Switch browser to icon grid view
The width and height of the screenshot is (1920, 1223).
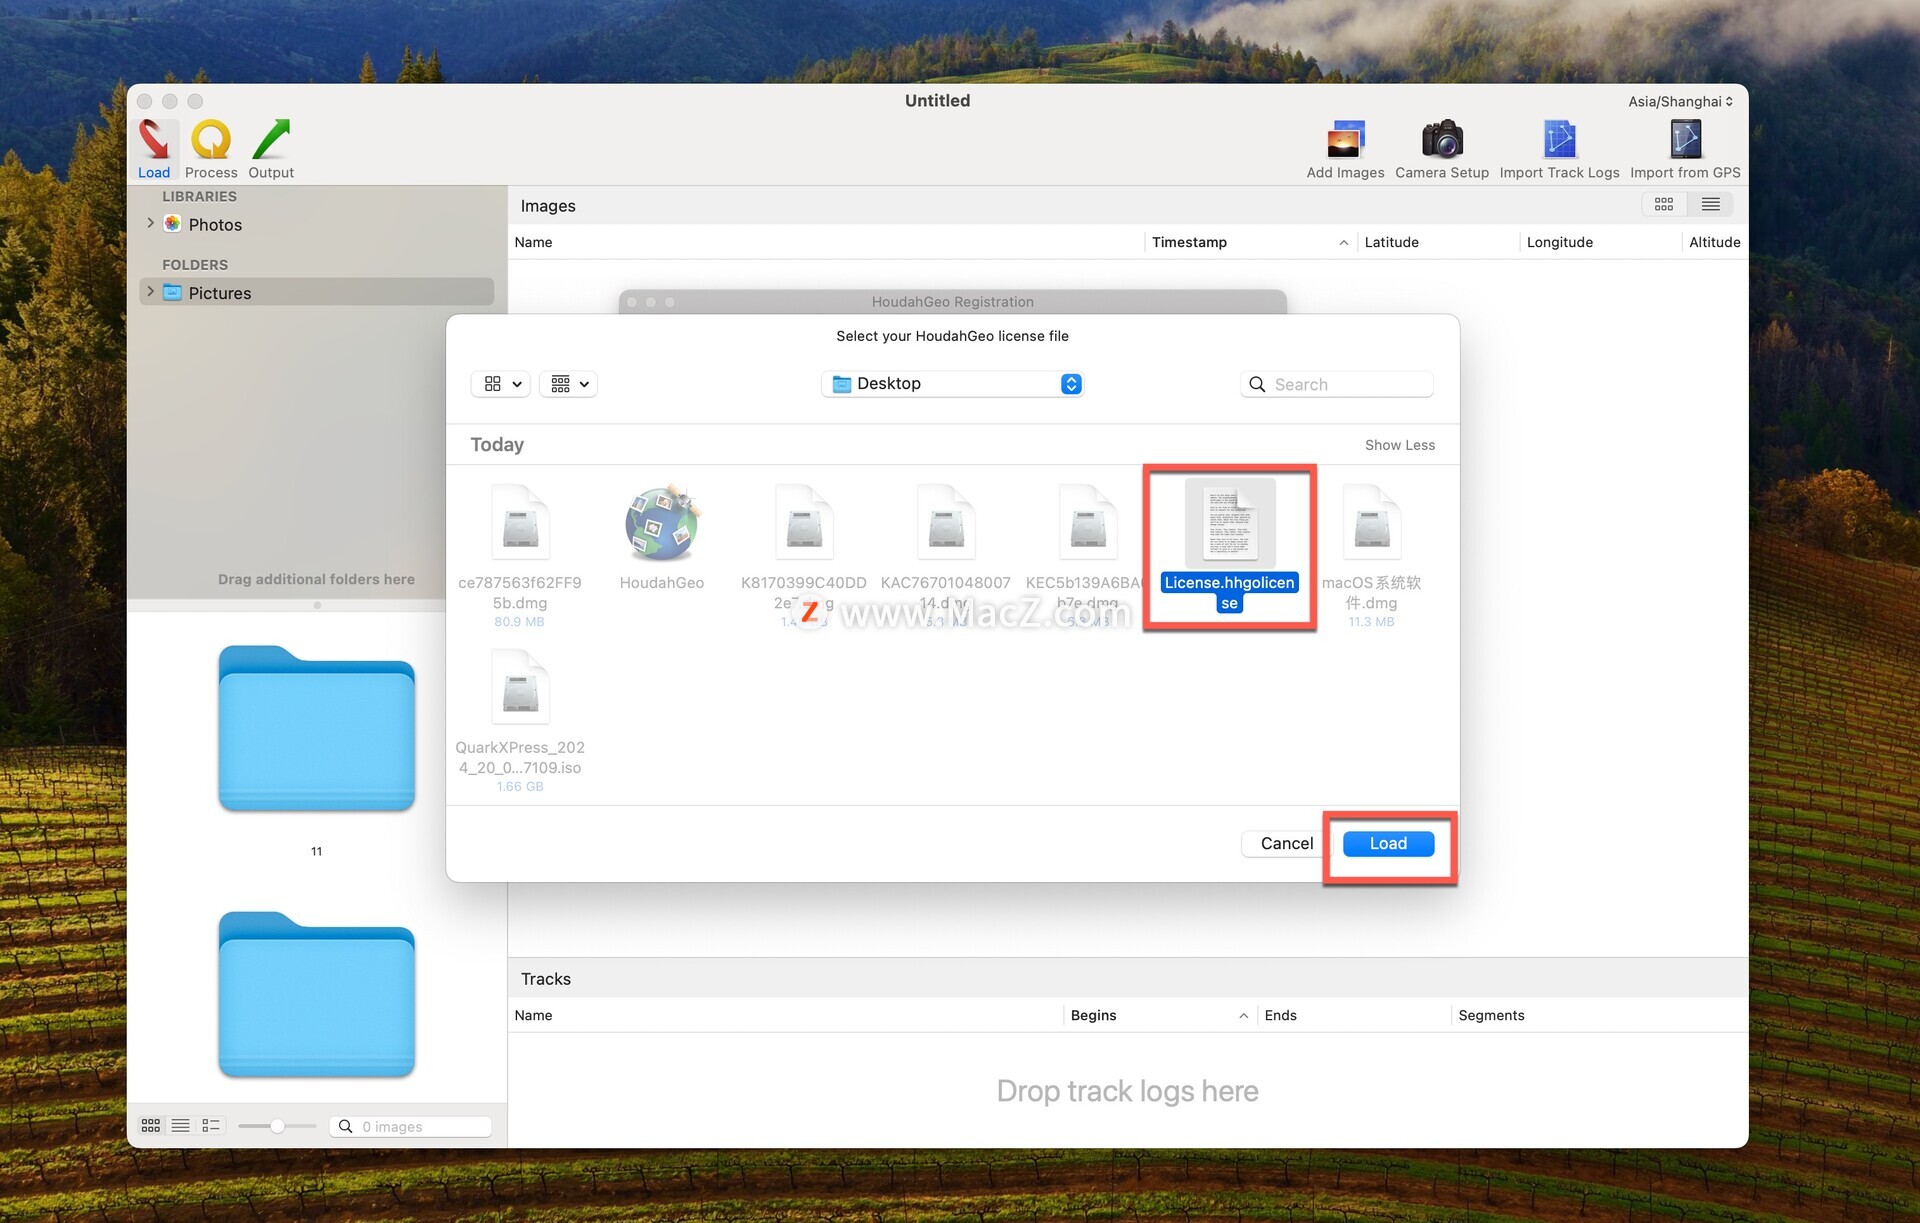pyautogui.click(x=151, y=1126)
